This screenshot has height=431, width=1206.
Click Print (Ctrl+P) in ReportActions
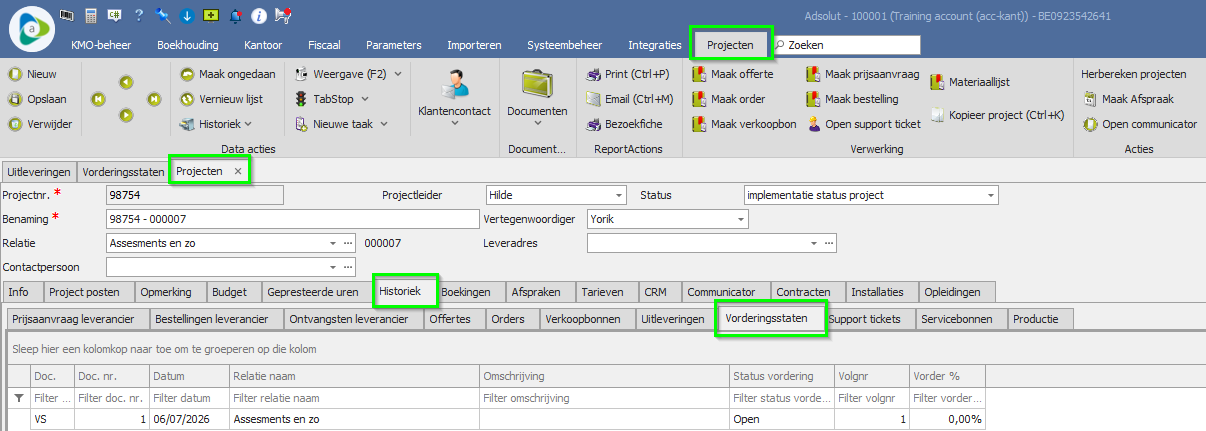[627, 74]
